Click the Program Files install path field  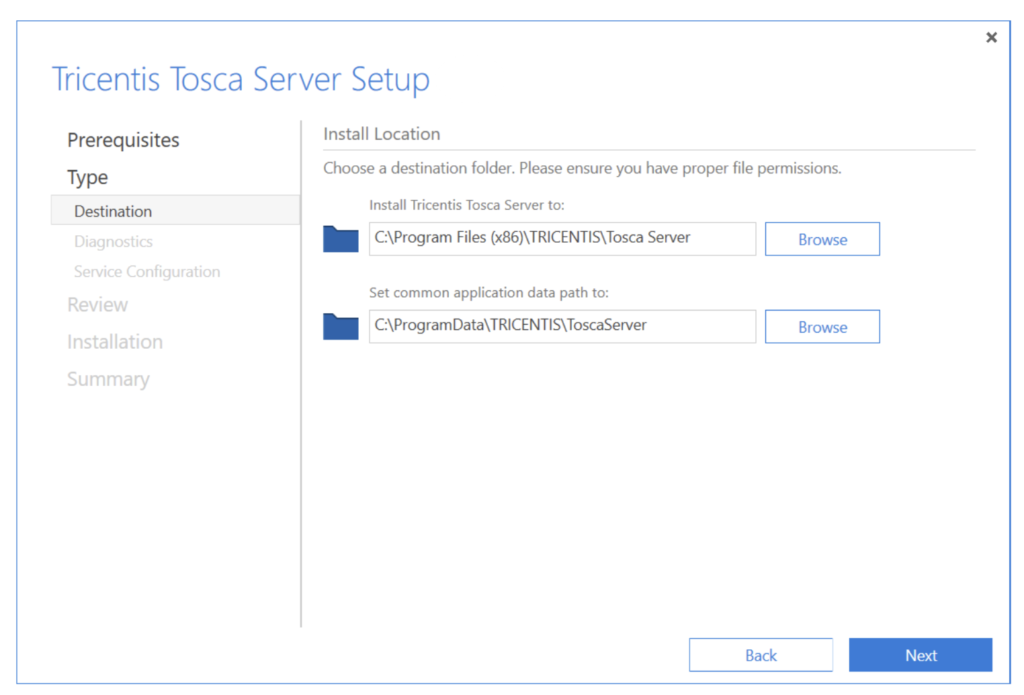pos(562,239)
